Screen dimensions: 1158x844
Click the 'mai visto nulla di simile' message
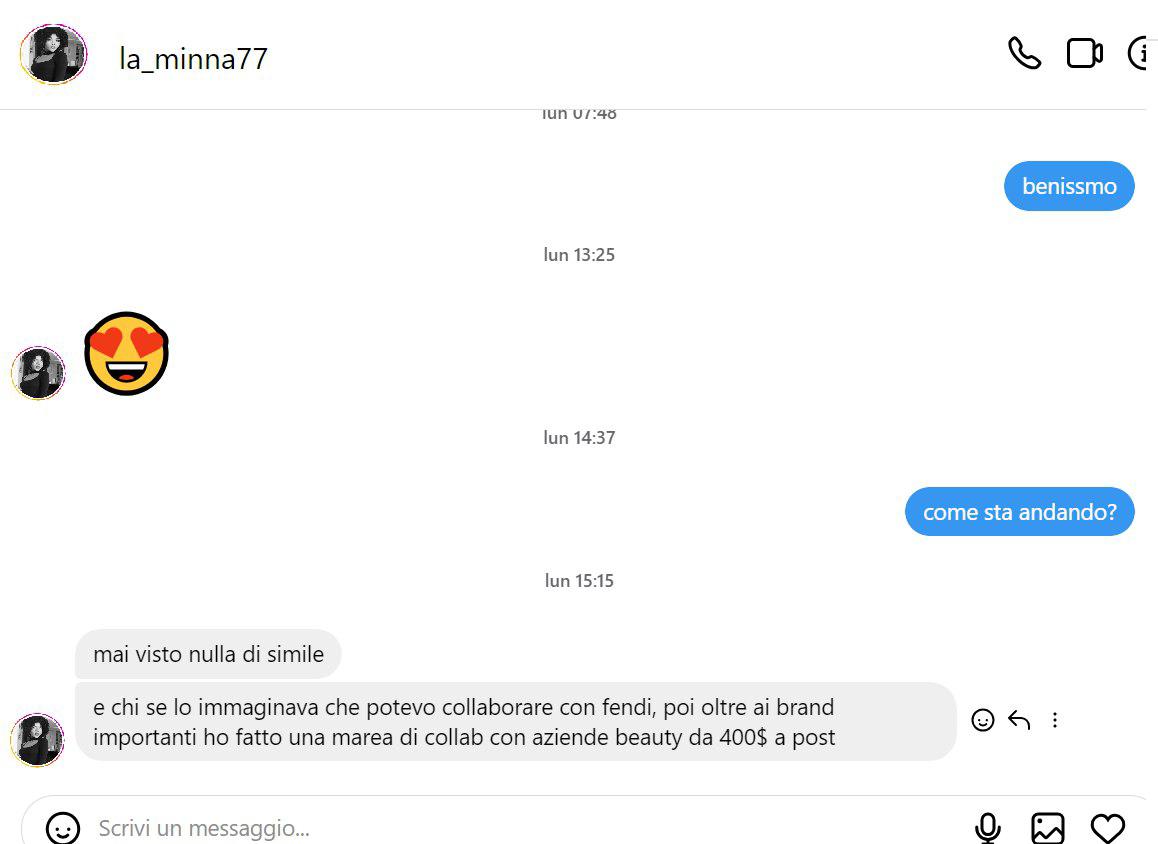[x=208, y=653]
